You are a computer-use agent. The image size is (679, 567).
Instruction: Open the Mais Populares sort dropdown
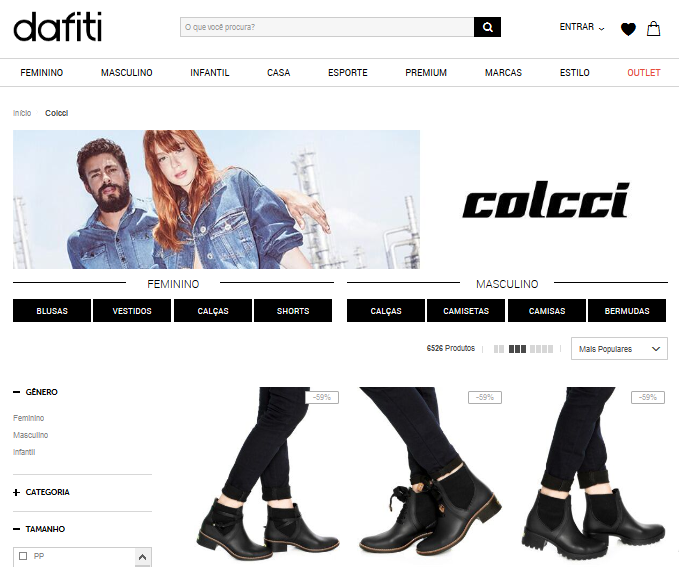click(x=619, y=348)
